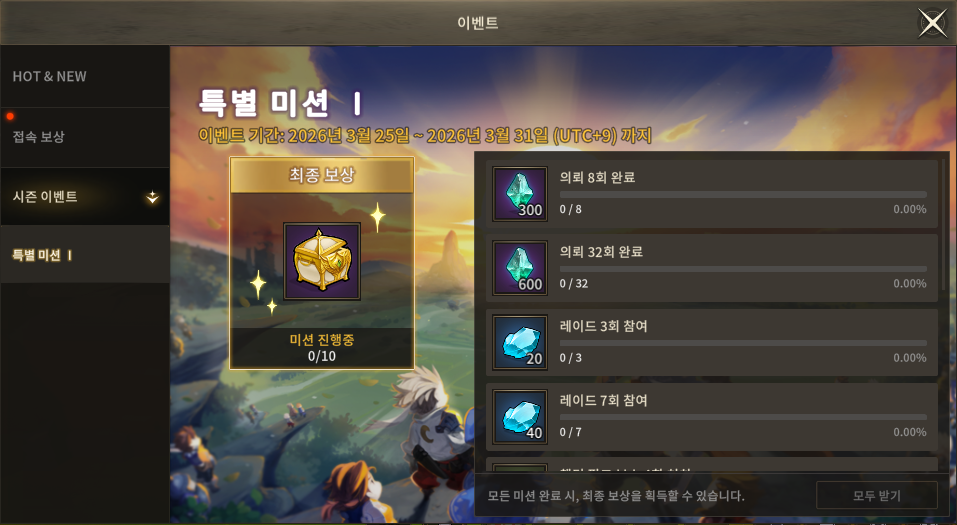Image resolution: width=957 pixels, height=525 pixels.
Task: Click the 의뢰 8회 완료 progress bar
Action: coord(743,195)
